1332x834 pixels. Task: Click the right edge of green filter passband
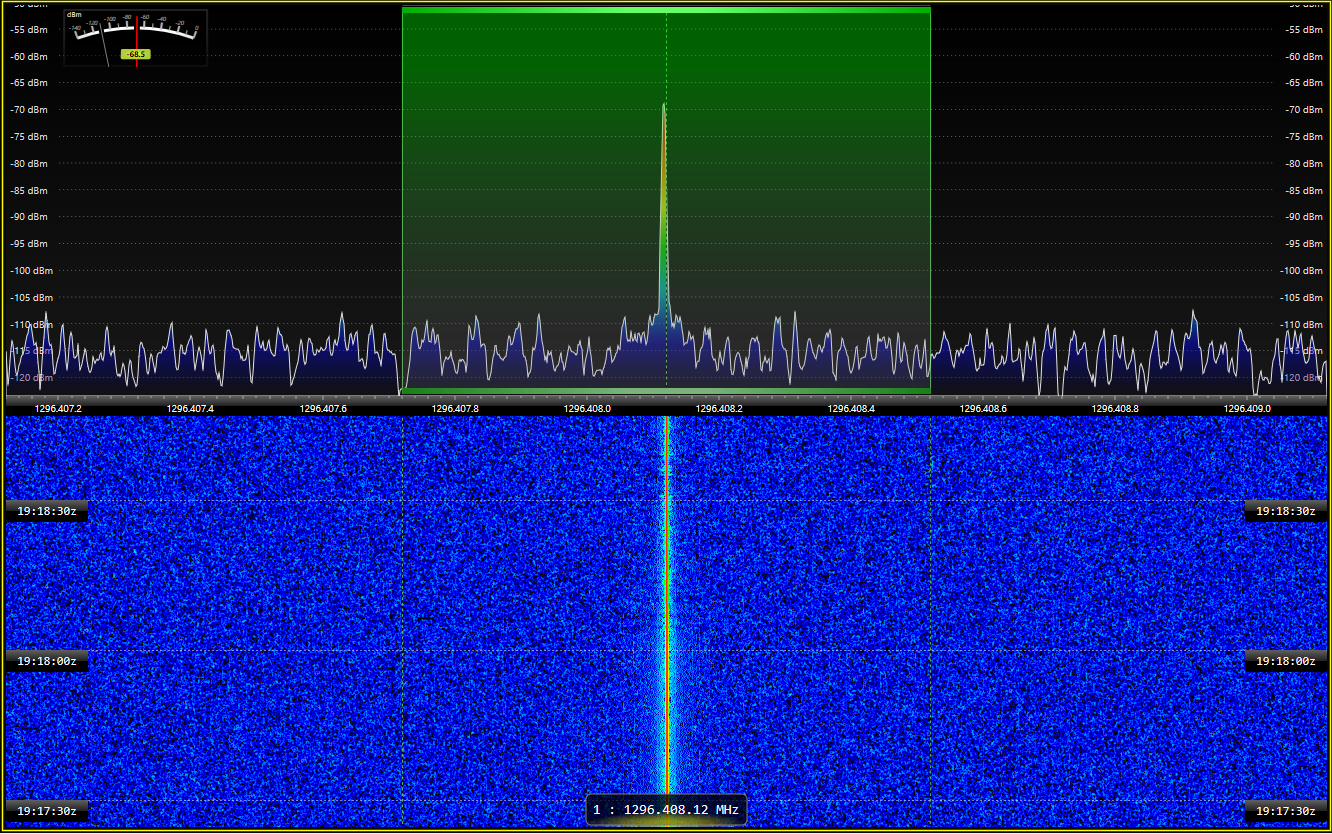click(930, 200)
